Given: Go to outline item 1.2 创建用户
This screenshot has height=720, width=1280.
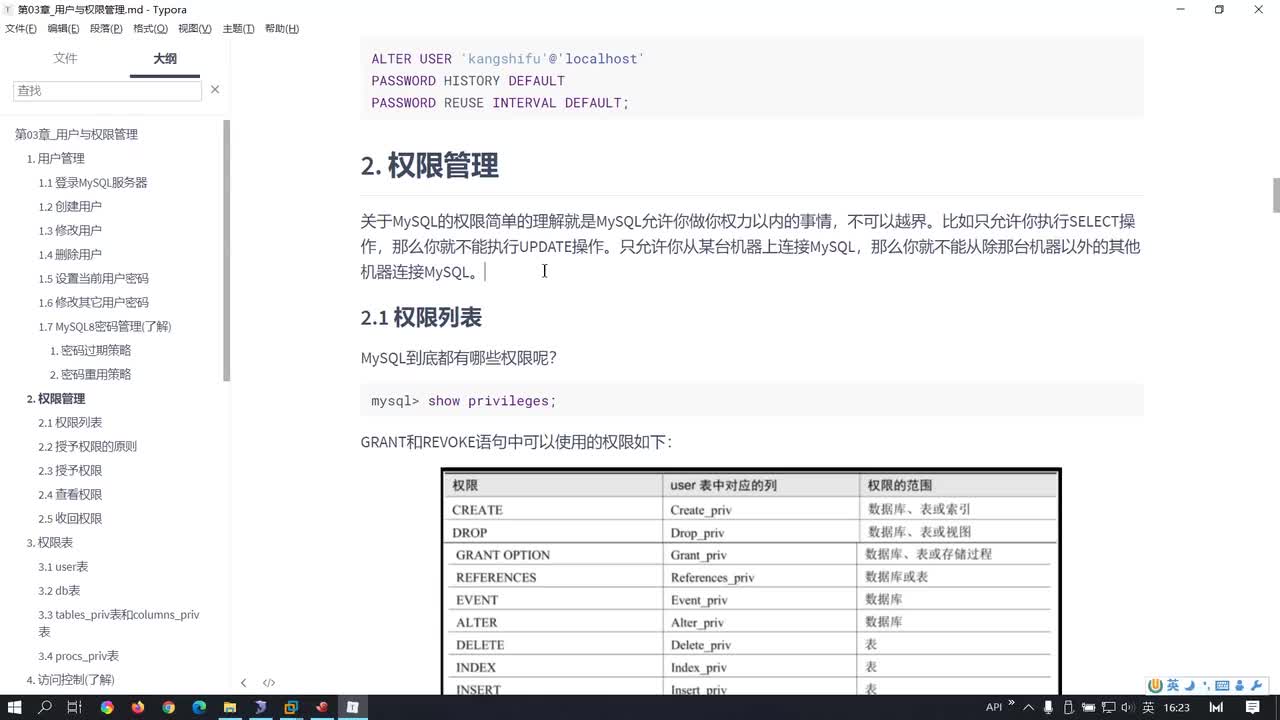Looking at the screenshot, I should tap(70, 206).
